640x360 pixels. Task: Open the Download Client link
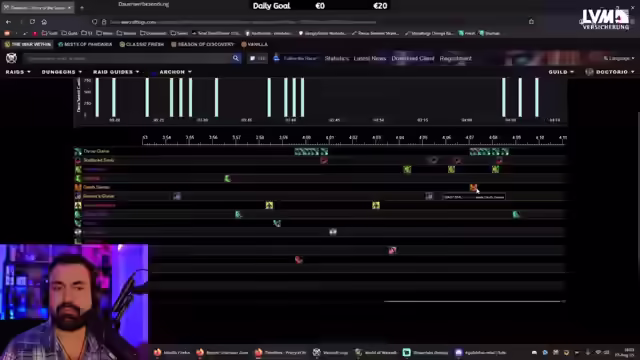[x=413, y=58]
